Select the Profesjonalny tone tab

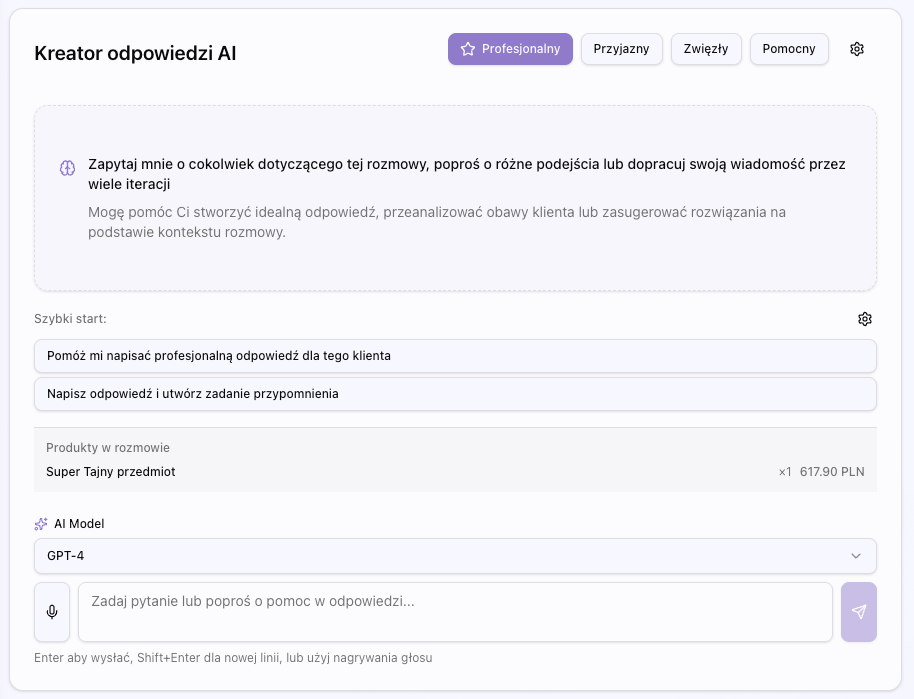[x=510, y=48]
